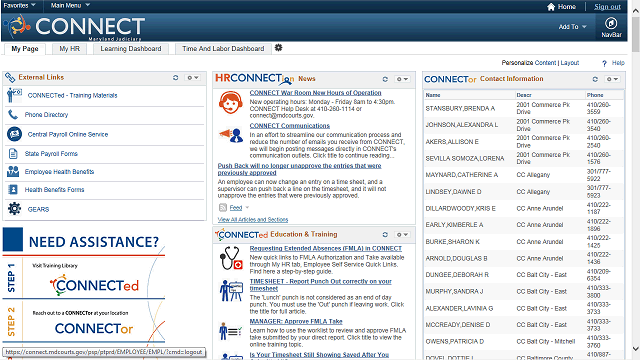Open MANAGER: Approve FMLA Take link

click(296, 321)
